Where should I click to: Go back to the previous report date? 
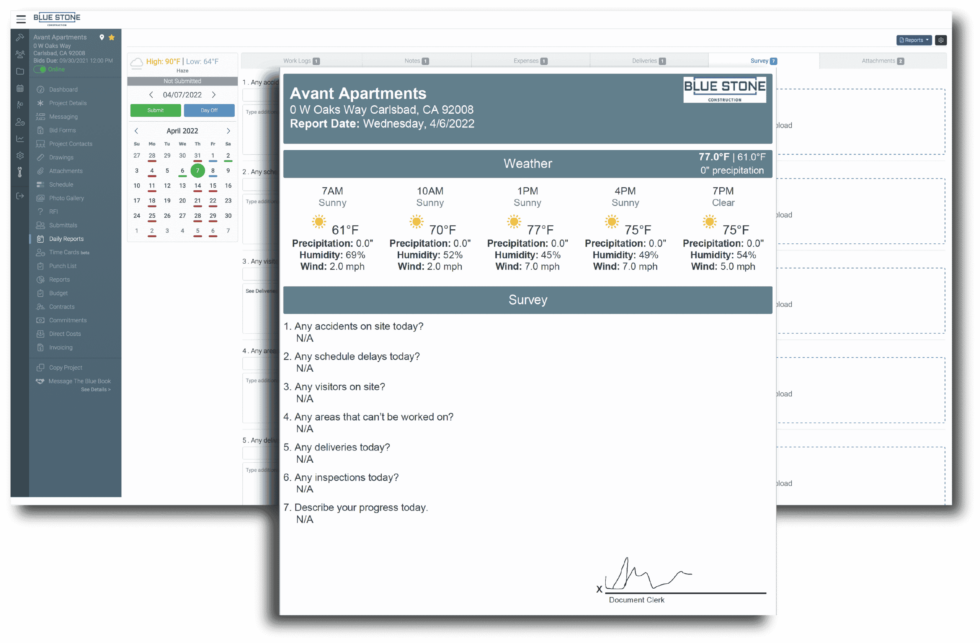(x=151, y=95)
